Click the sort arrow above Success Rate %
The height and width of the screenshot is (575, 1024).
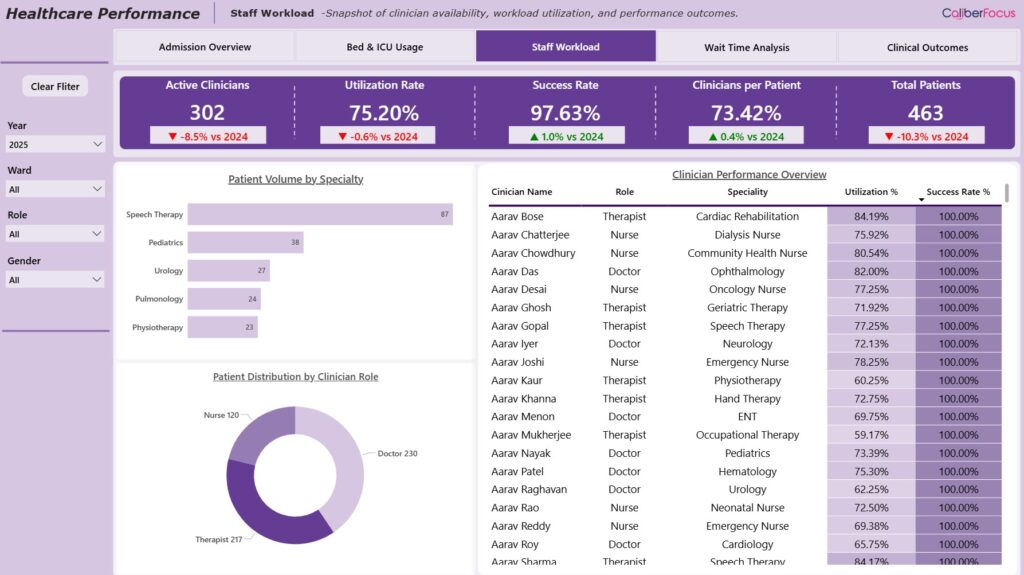click(x=921, y=200)
